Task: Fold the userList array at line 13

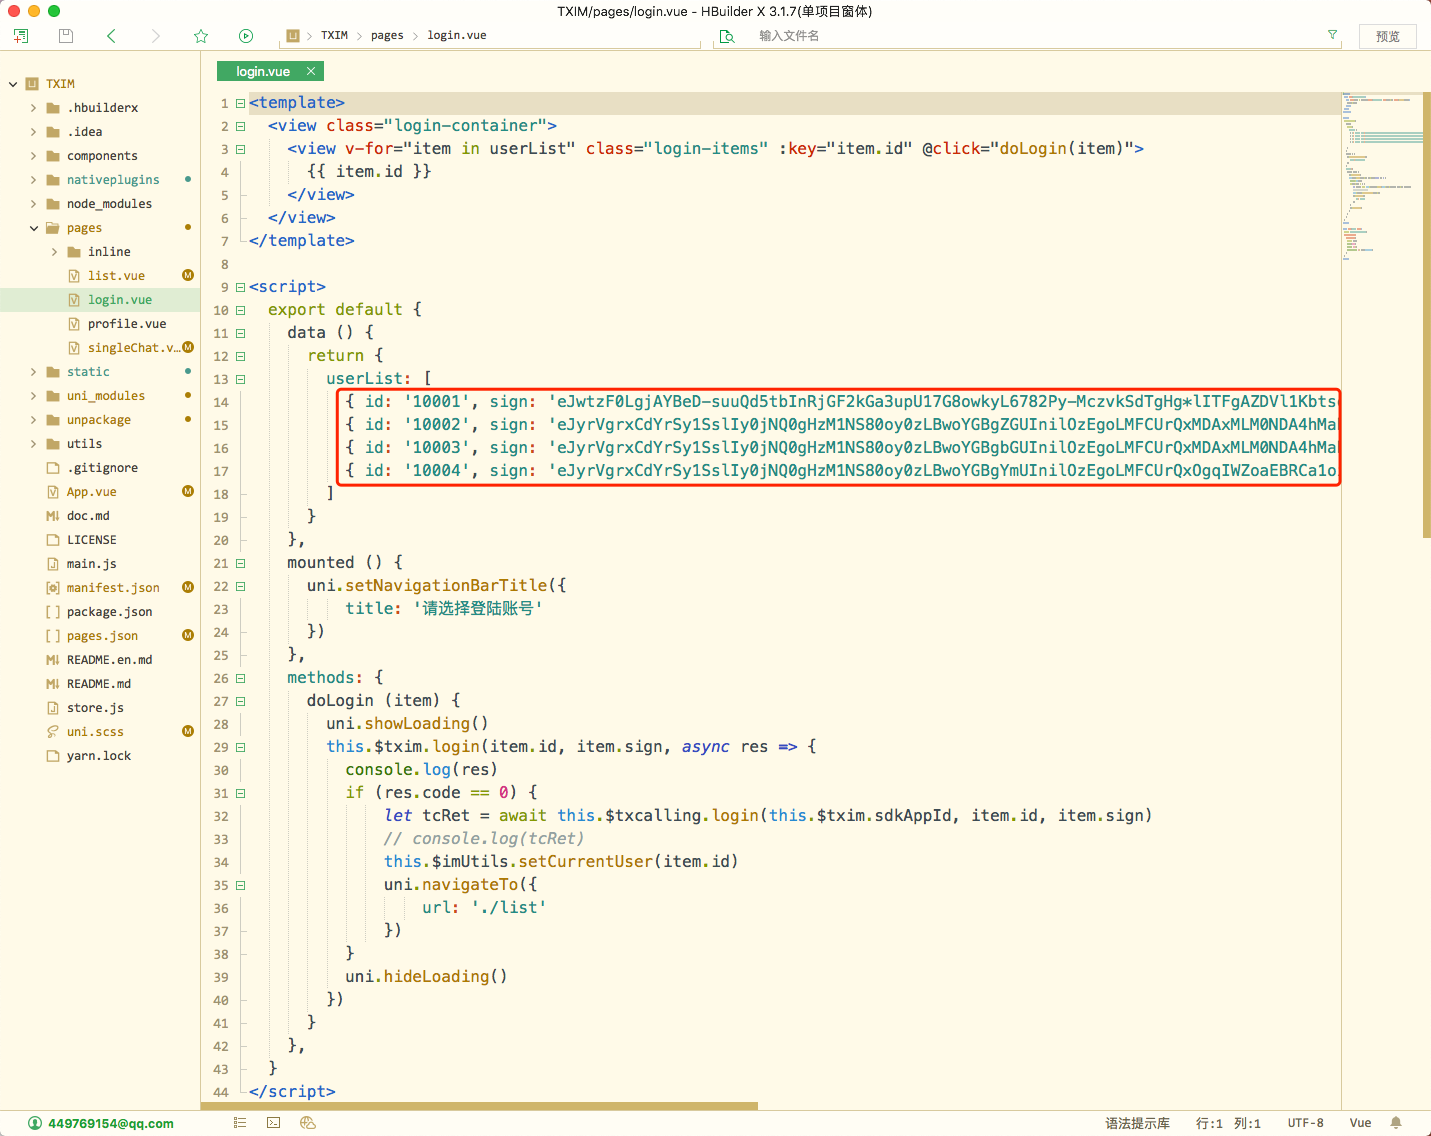Action: click(x=240, y=379)
